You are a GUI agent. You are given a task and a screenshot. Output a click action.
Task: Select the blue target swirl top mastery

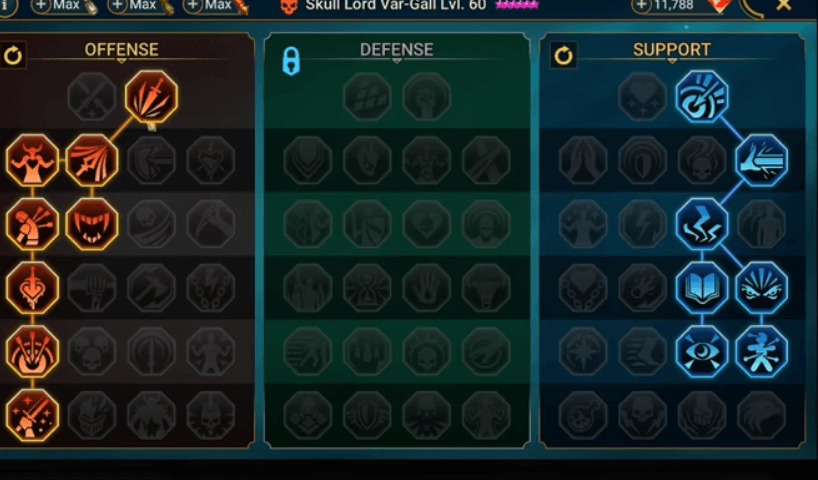tap(702, 97)
